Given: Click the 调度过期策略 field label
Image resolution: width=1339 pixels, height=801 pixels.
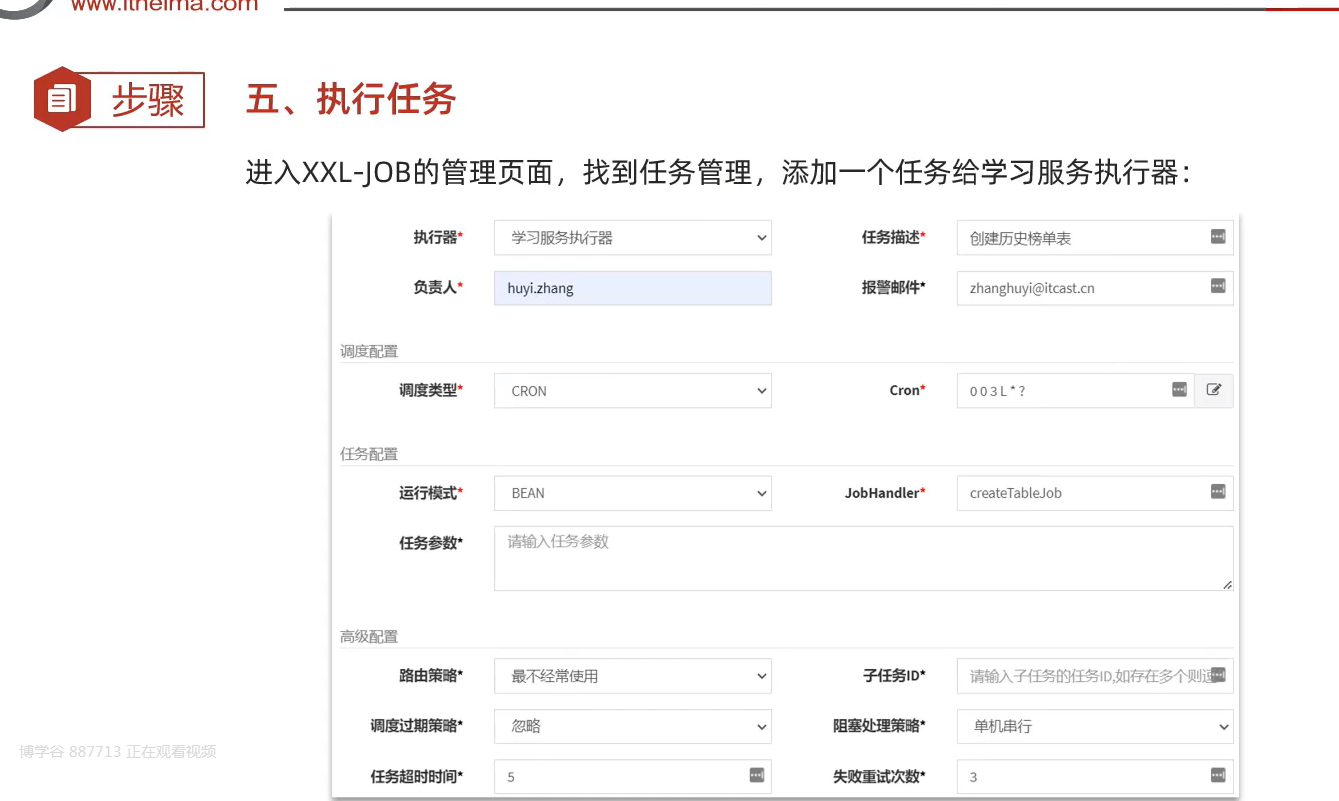Looking at the screenshot, I should coord(417,725).
